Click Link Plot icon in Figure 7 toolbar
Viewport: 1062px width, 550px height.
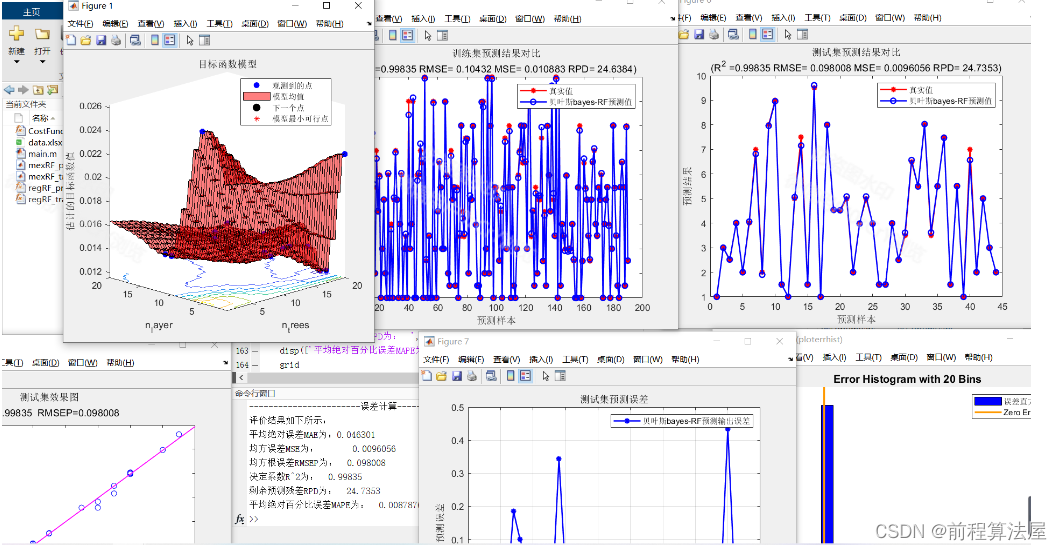pos(491,376)
